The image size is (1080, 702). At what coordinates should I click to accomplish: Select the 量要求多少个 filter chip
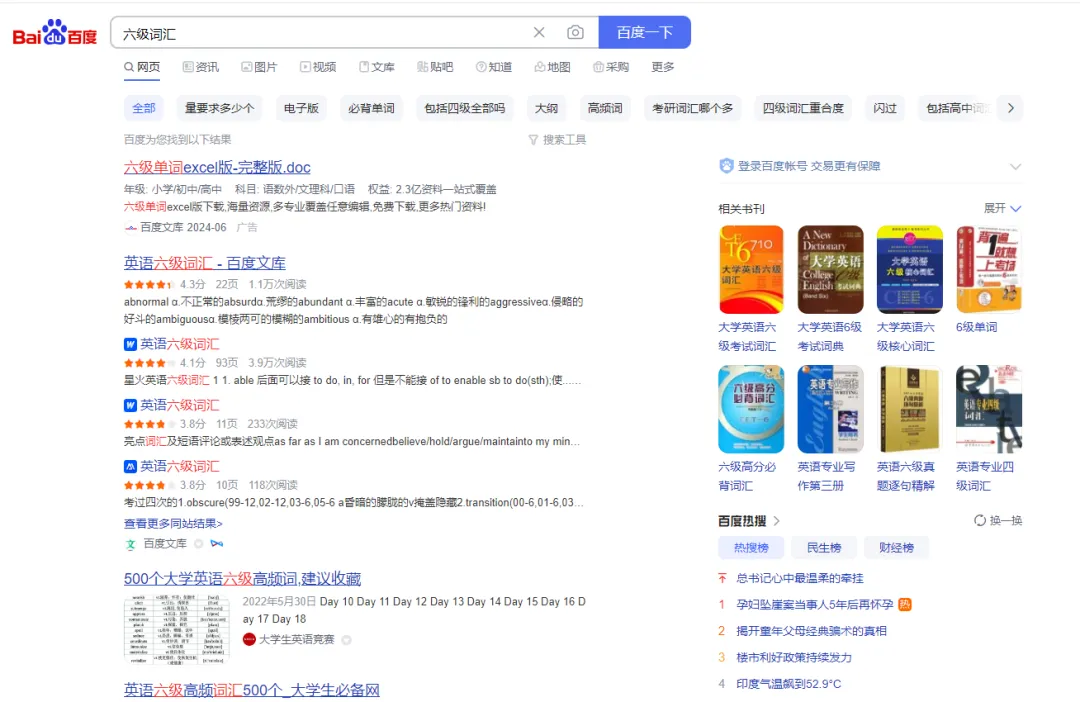tap(219, 108)
